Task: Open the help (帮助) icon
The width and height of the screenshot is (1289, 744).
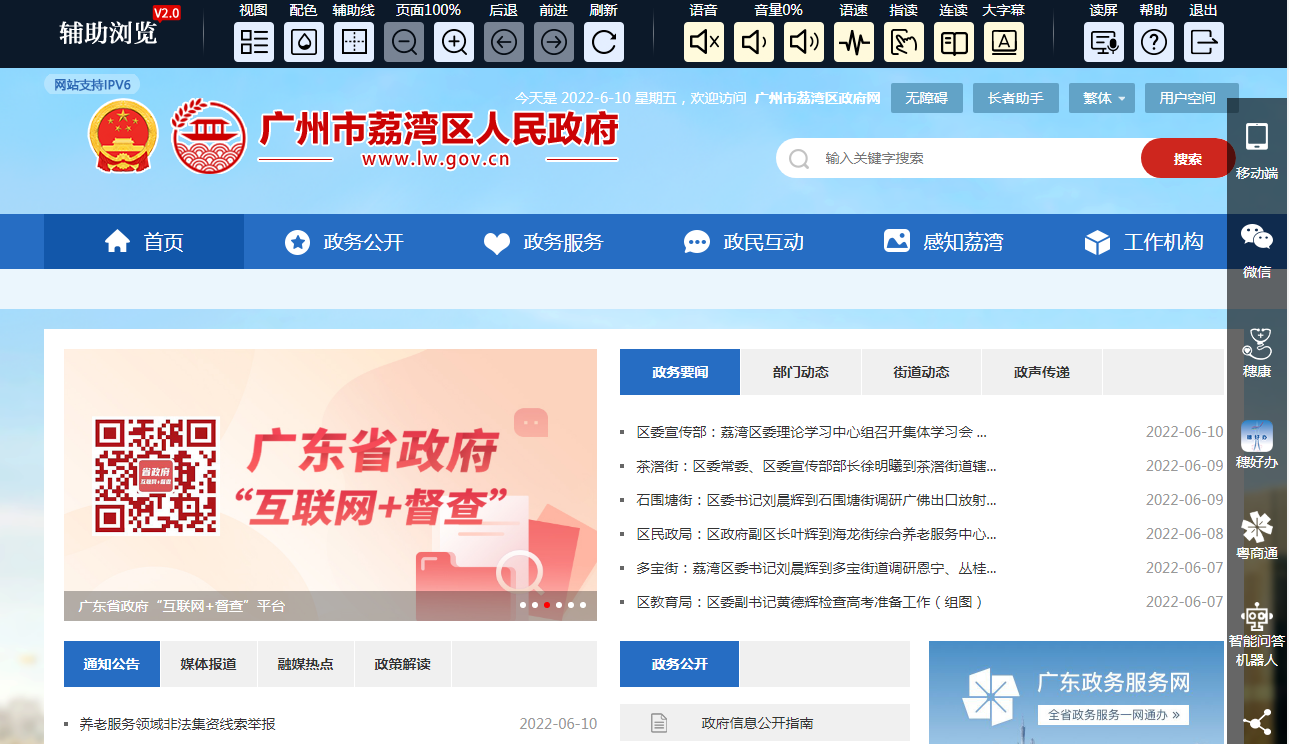Action: [x=1154, y=43]
